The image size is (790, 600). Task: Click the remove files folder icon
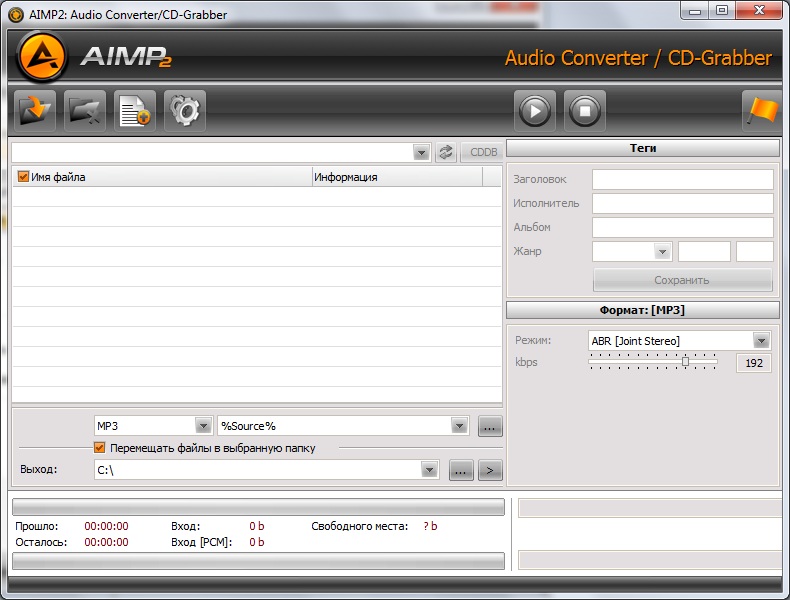[x=85, y=111]
